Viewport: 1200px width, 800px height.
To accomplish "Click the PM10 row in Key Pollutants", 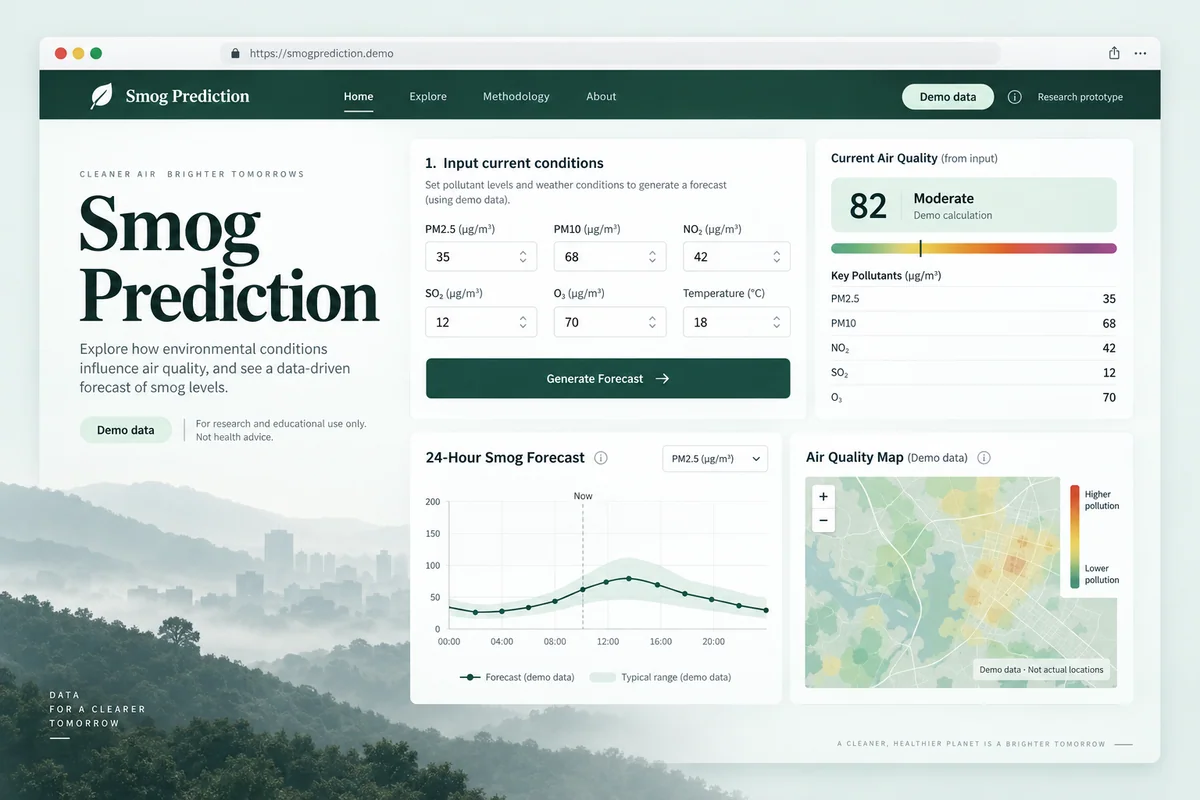I will coord(974,324).
